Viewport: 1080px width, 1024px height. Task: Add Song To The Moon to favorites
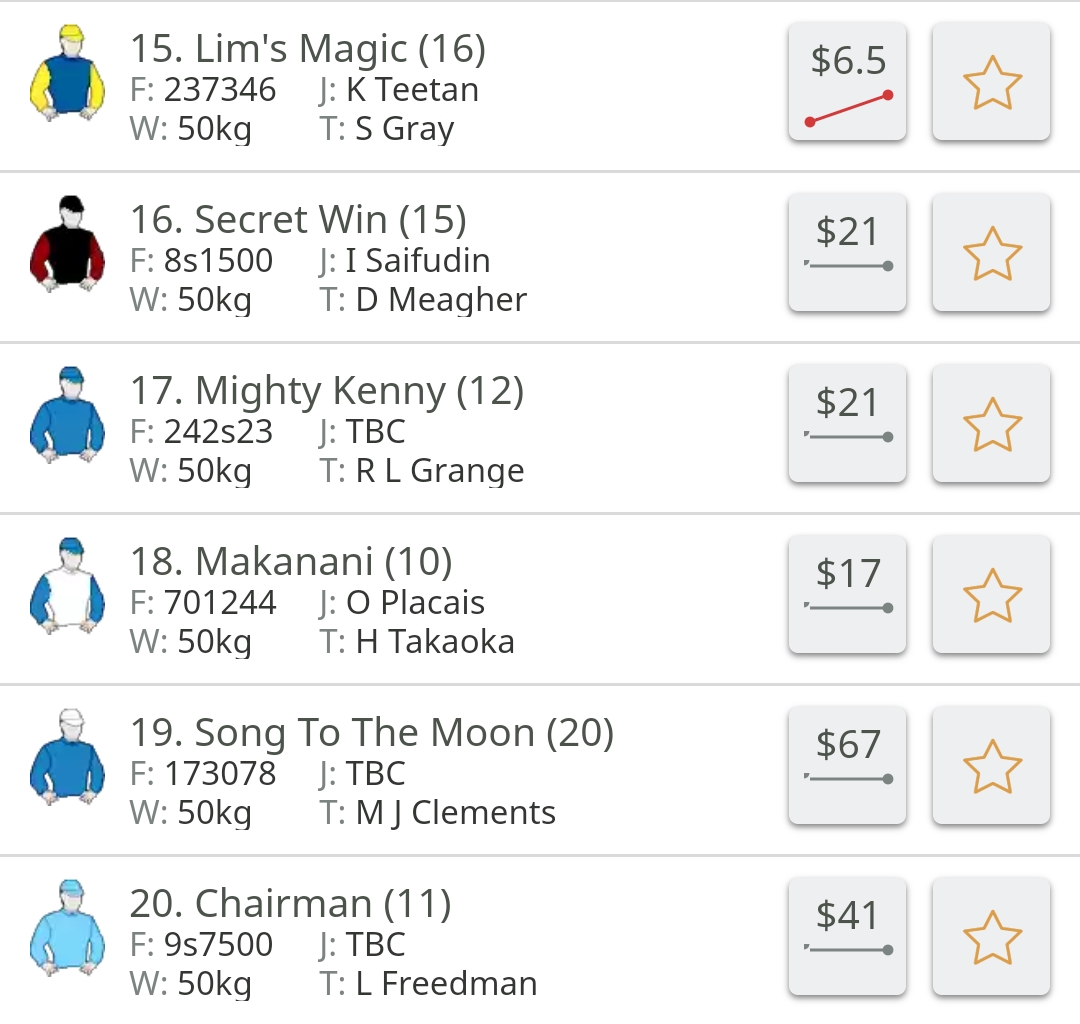pyautogui.click(x=991, y=765)
